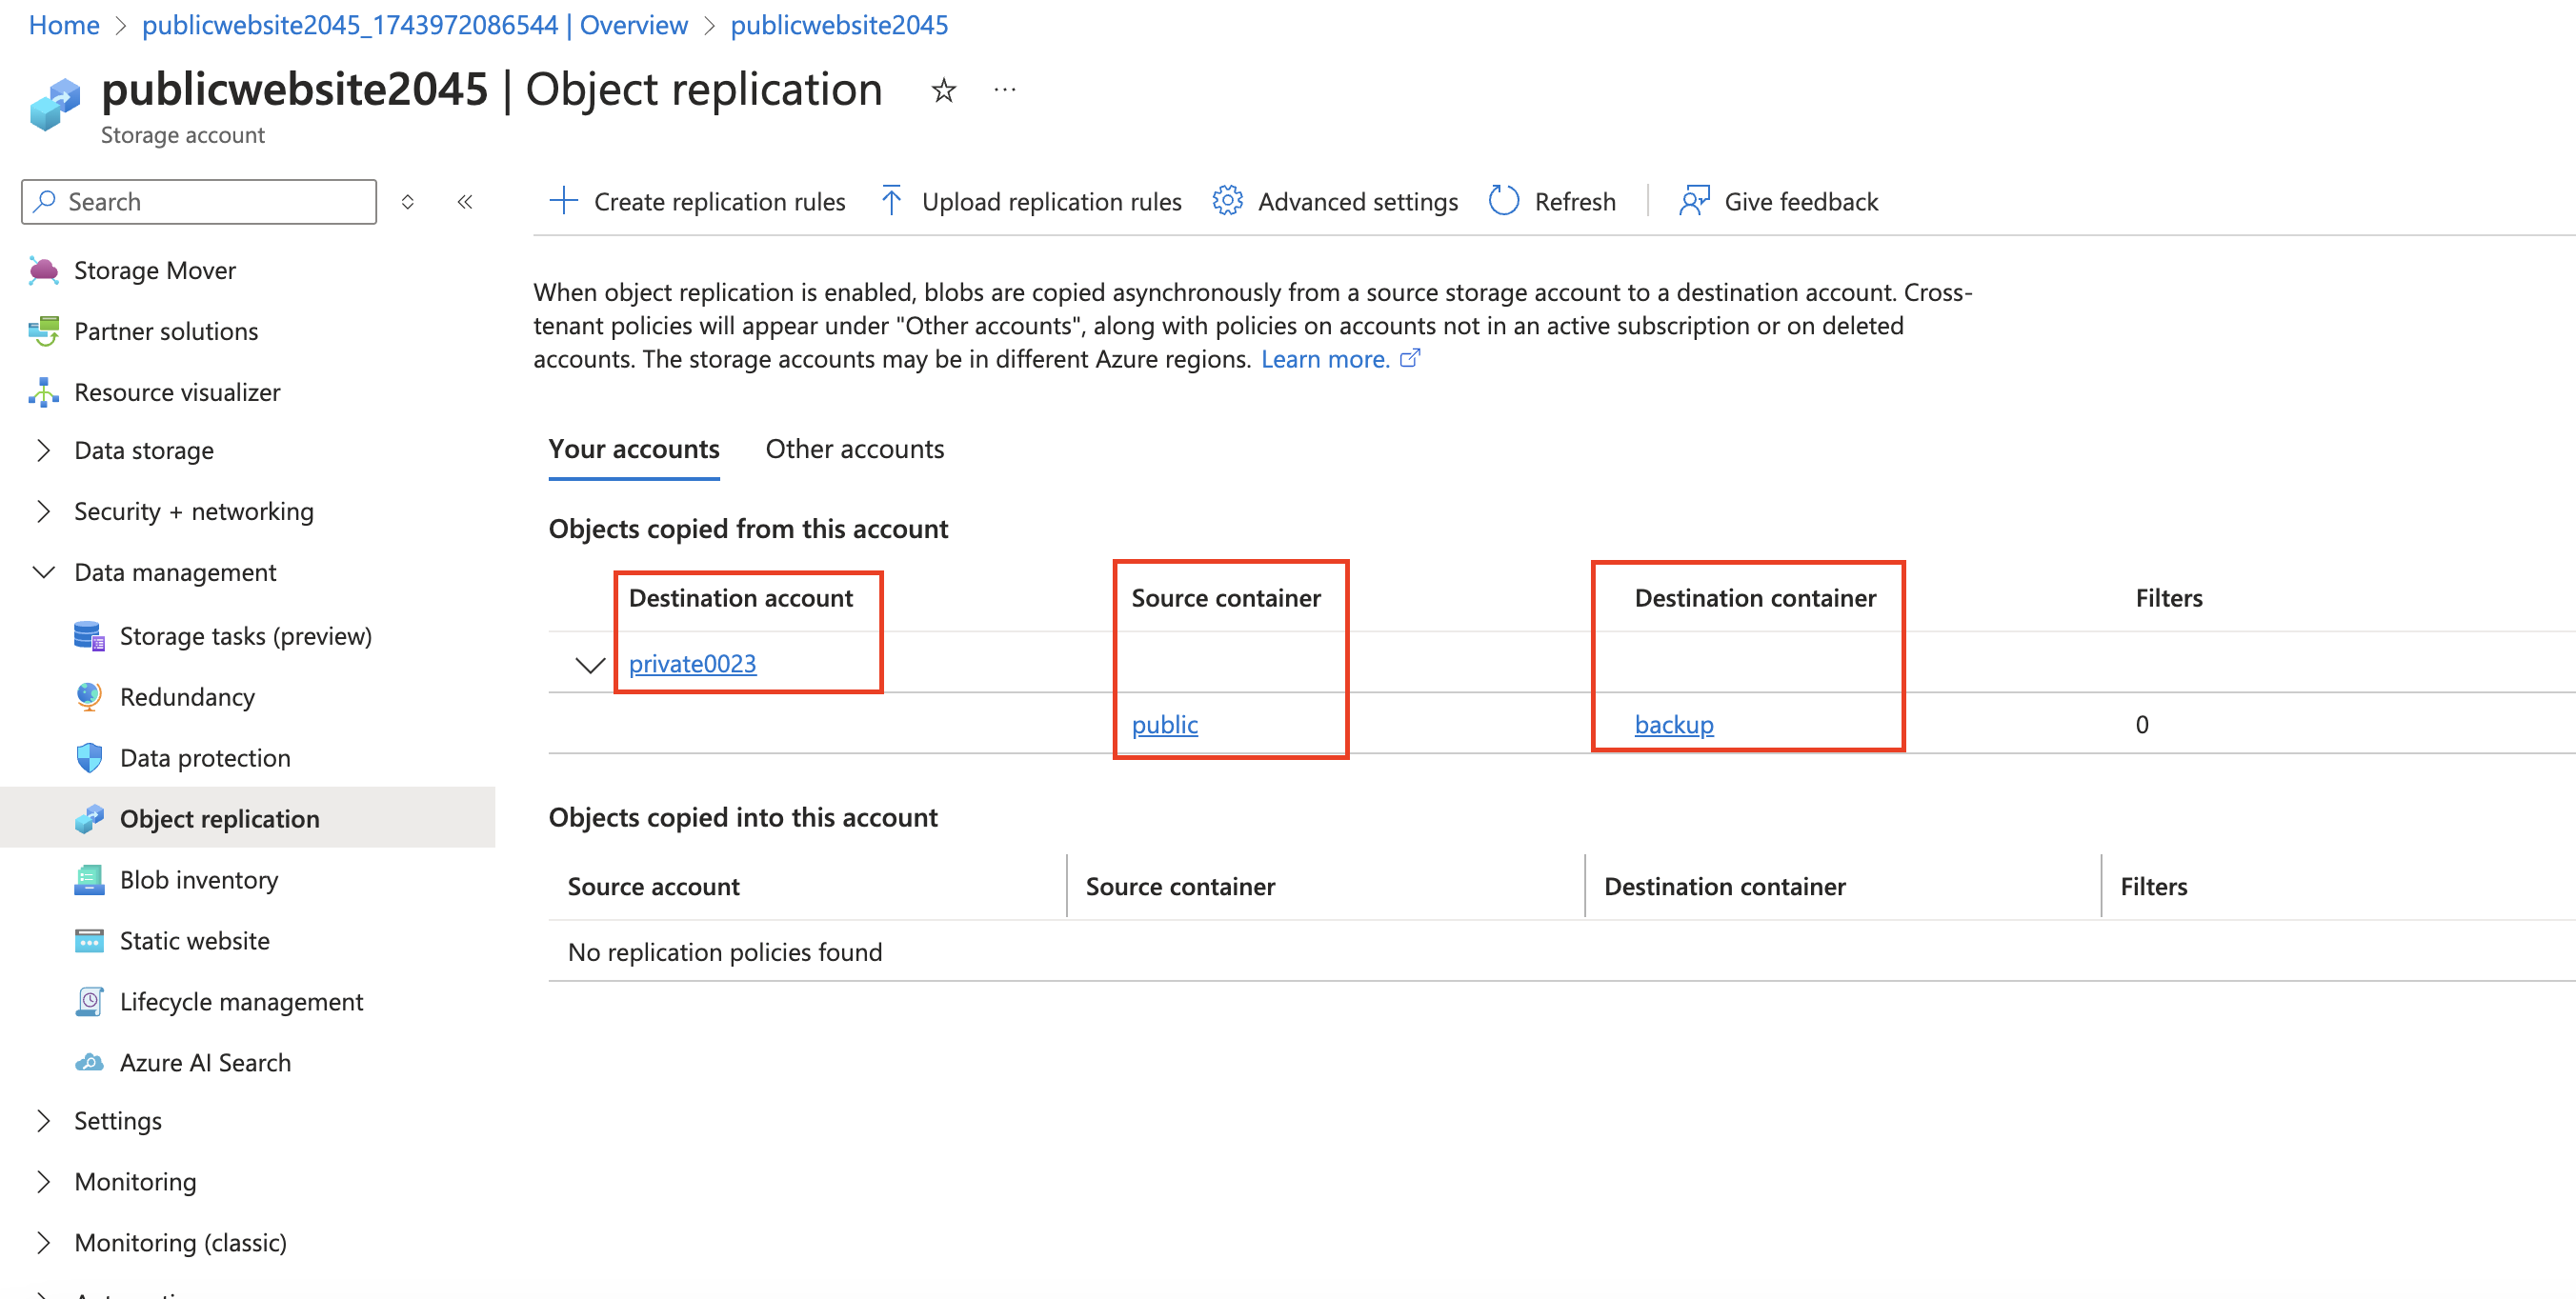The image size is (2576, 1299).
Task: Expand the Security + networking section
Action: pos(44,512)
